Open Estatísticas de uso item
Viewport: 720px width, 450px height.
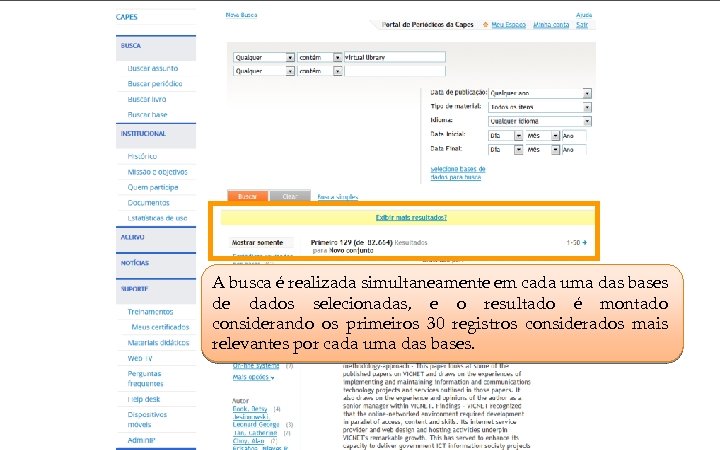pos(157,218)
